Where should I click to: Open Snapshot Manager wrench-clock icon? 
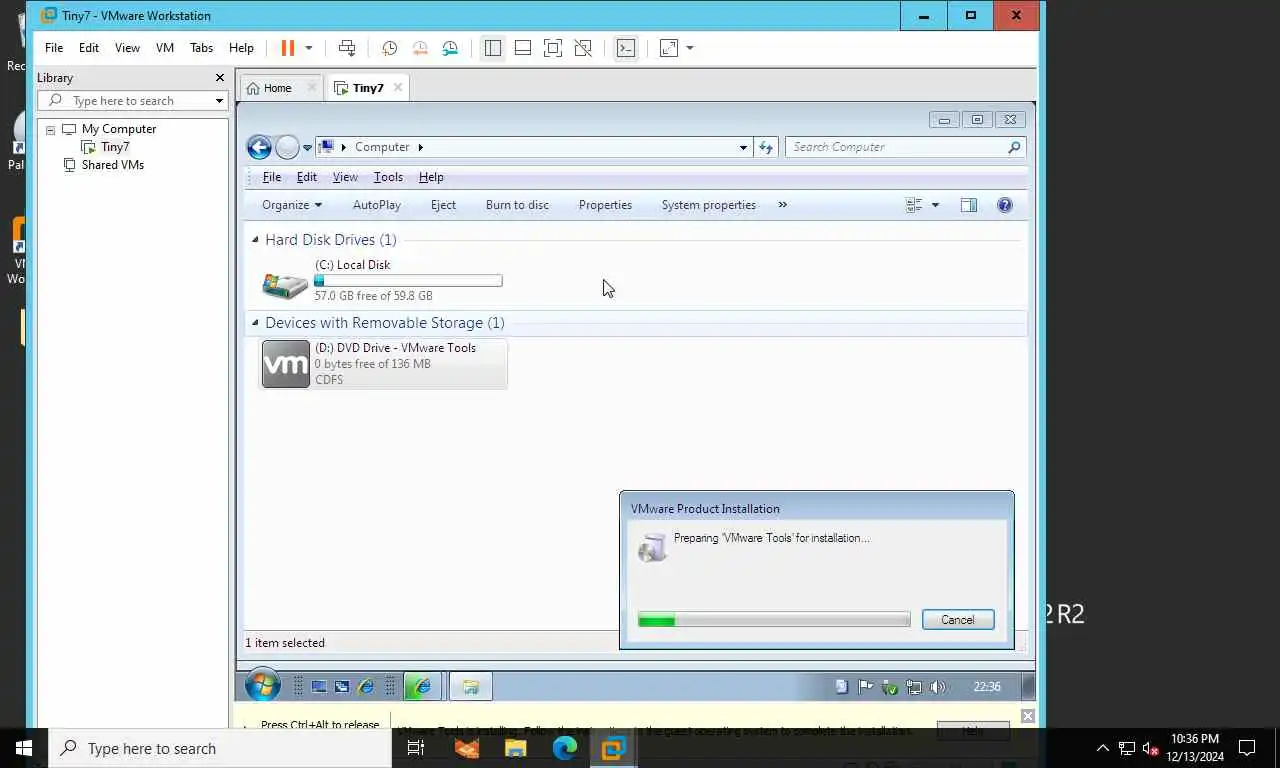pyautogui.click(x=451, y=48)
